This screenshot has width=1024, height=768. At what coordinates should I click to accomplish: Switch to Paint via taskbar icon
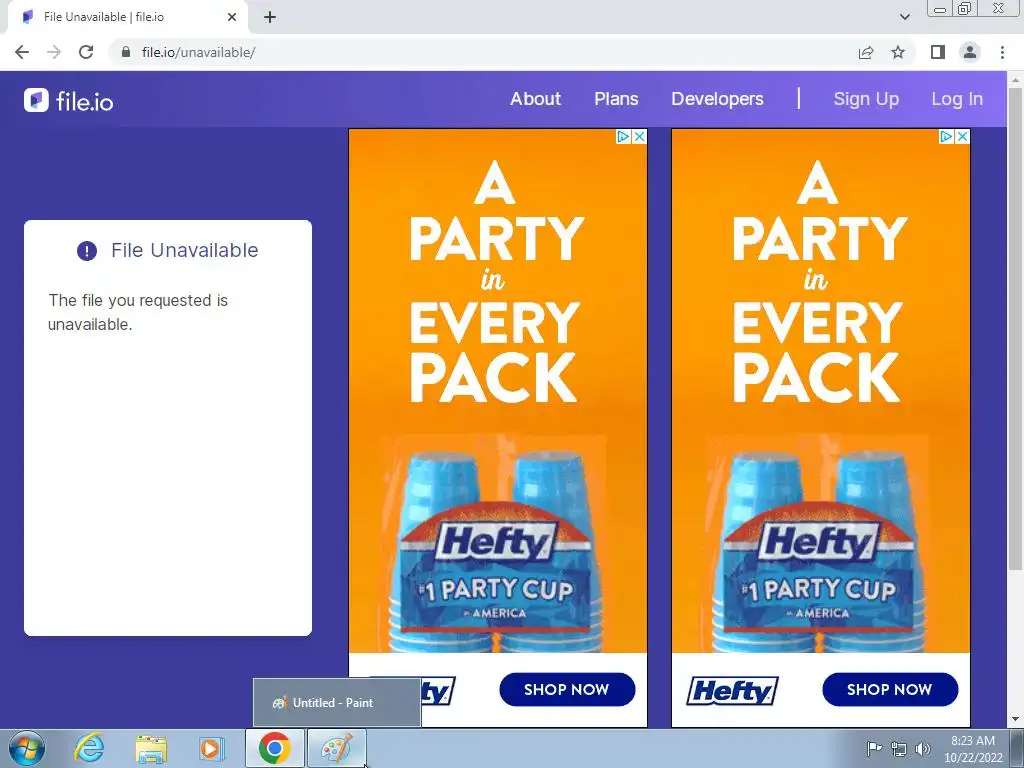click(x=337, y=748)
